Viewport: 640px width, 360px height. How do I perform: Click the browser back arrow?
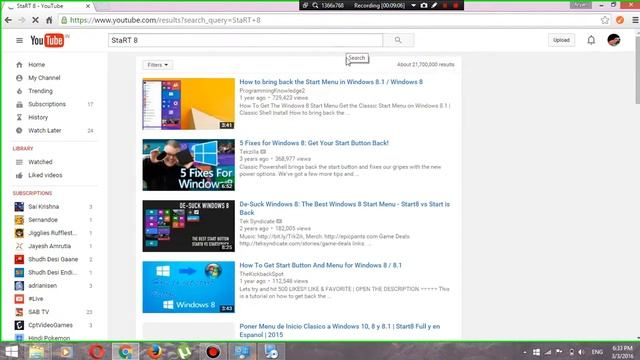tap(8, 20)
